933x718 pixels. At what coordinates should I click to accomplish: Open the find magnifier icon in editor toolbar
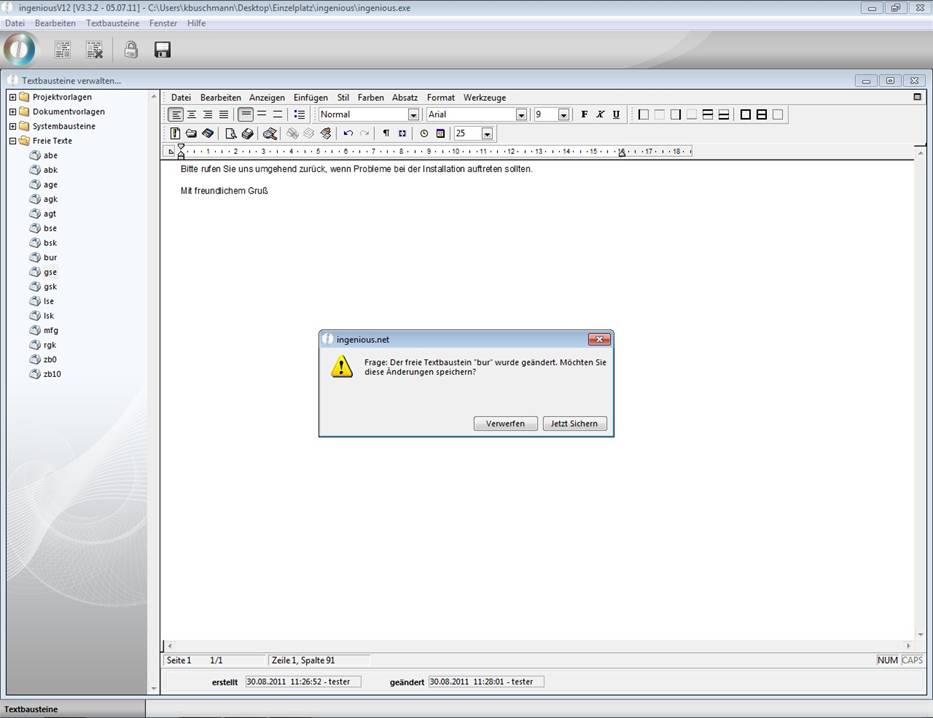pos(270,133)
